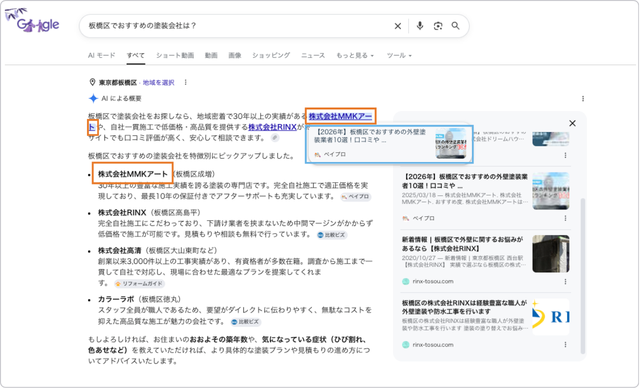Open side panel result 【2026年】板橋区でおすすめの外壁塗装業者
This screenshot has width=640, height=388.
[x=464, y=181]
